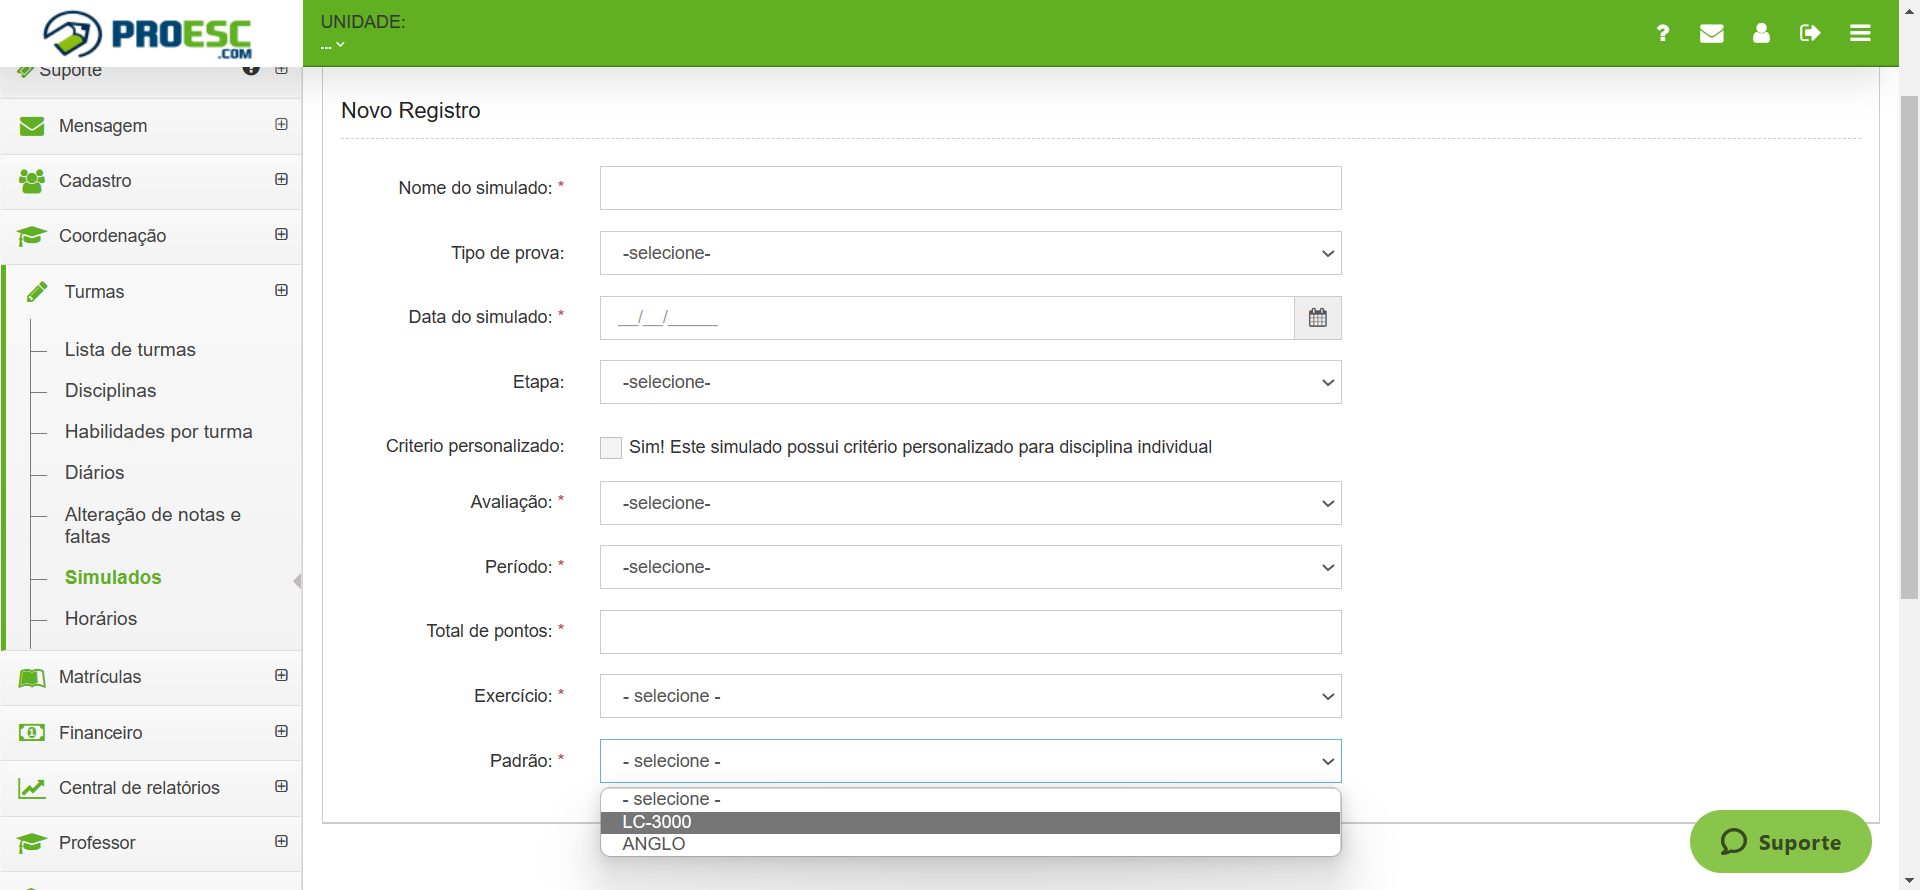Expand the Coordenação menu plus icon
1920x890 pixels.
281,234
